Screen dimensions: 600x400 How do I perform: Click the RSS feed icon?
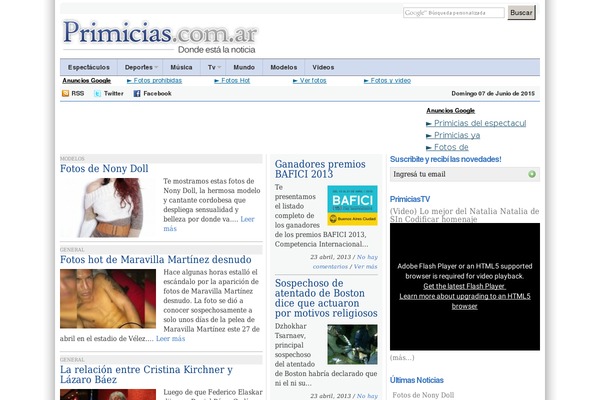65,93
